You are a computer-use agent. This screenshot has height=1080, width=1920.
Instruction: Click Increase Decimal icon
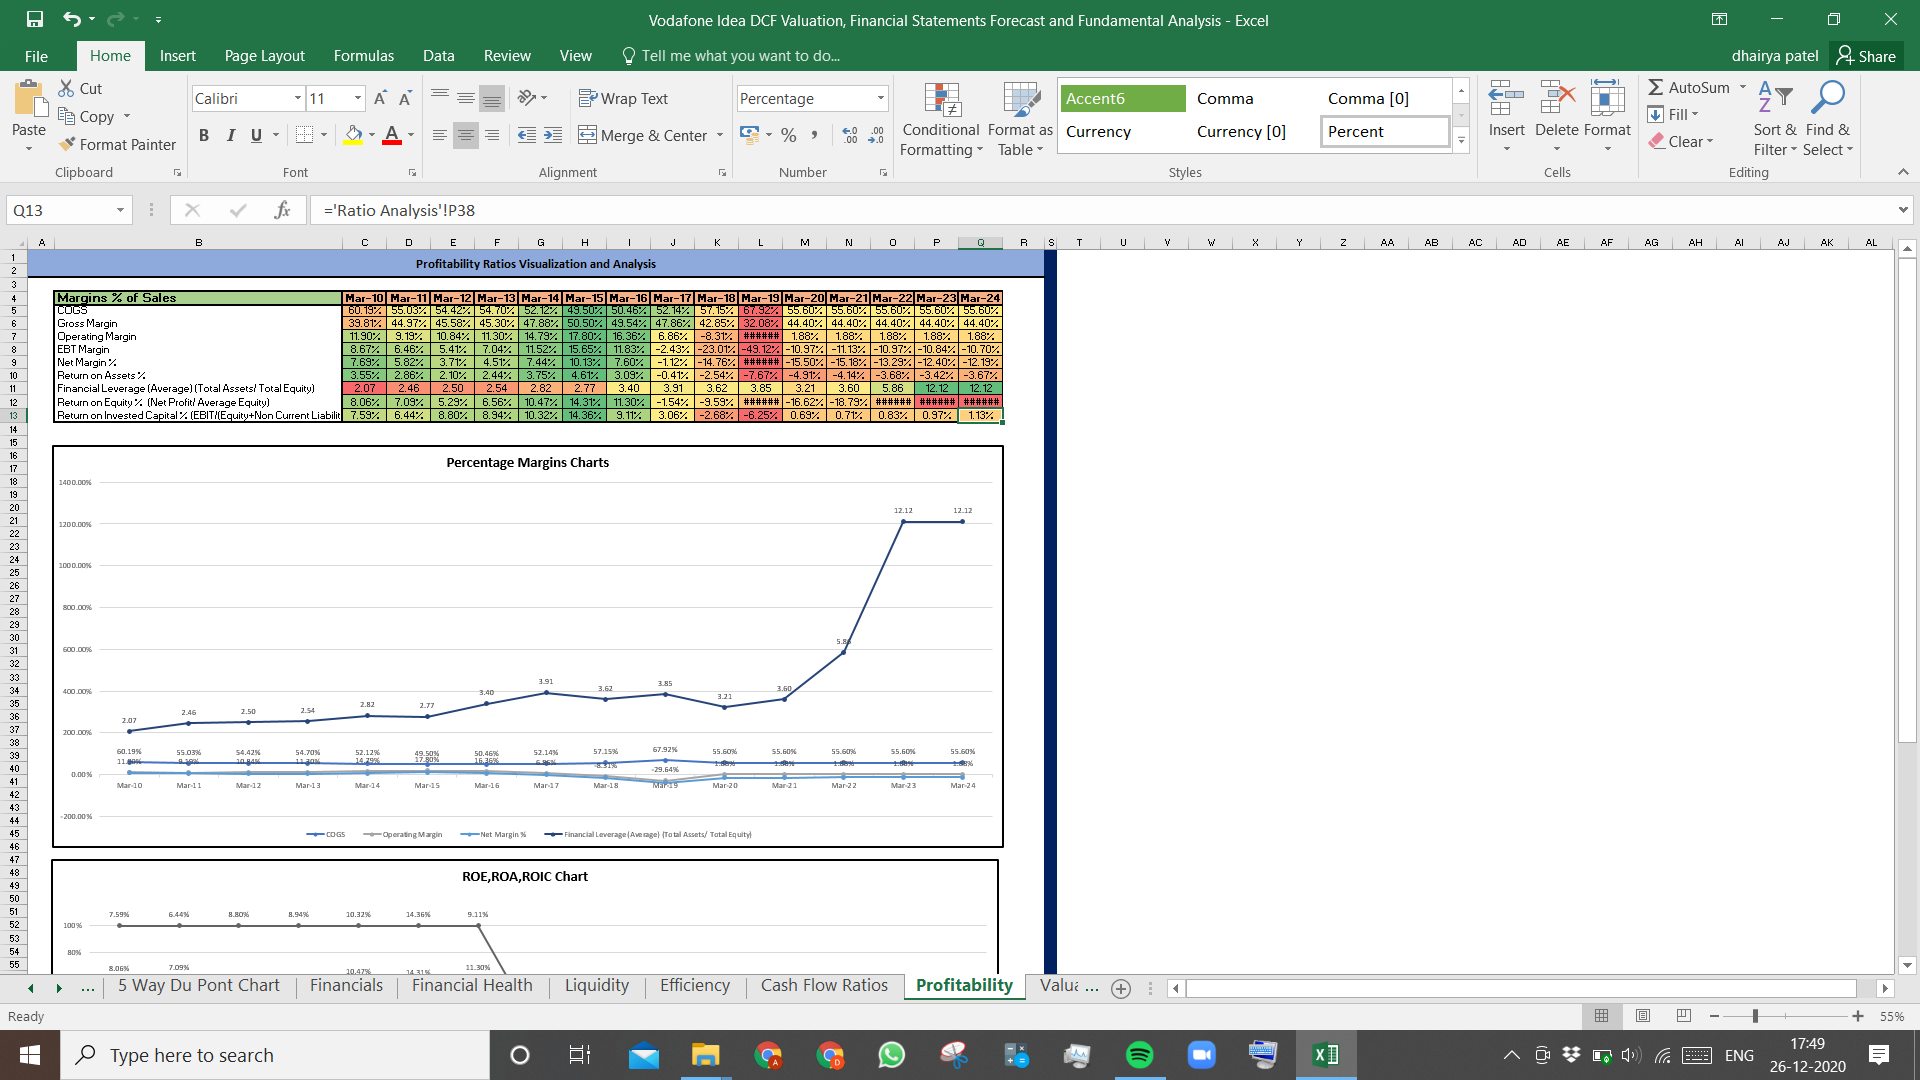850,135
